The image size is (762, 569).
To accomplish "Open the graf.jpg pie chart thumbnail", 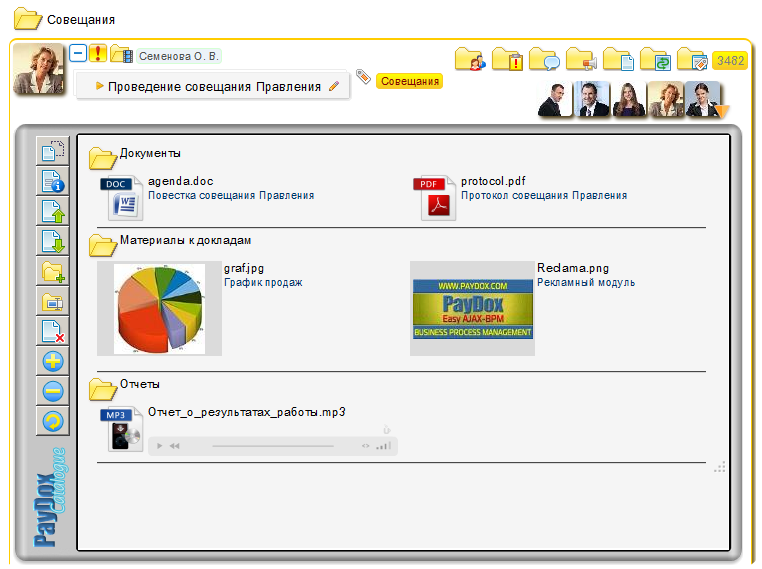I will point(159,308).
